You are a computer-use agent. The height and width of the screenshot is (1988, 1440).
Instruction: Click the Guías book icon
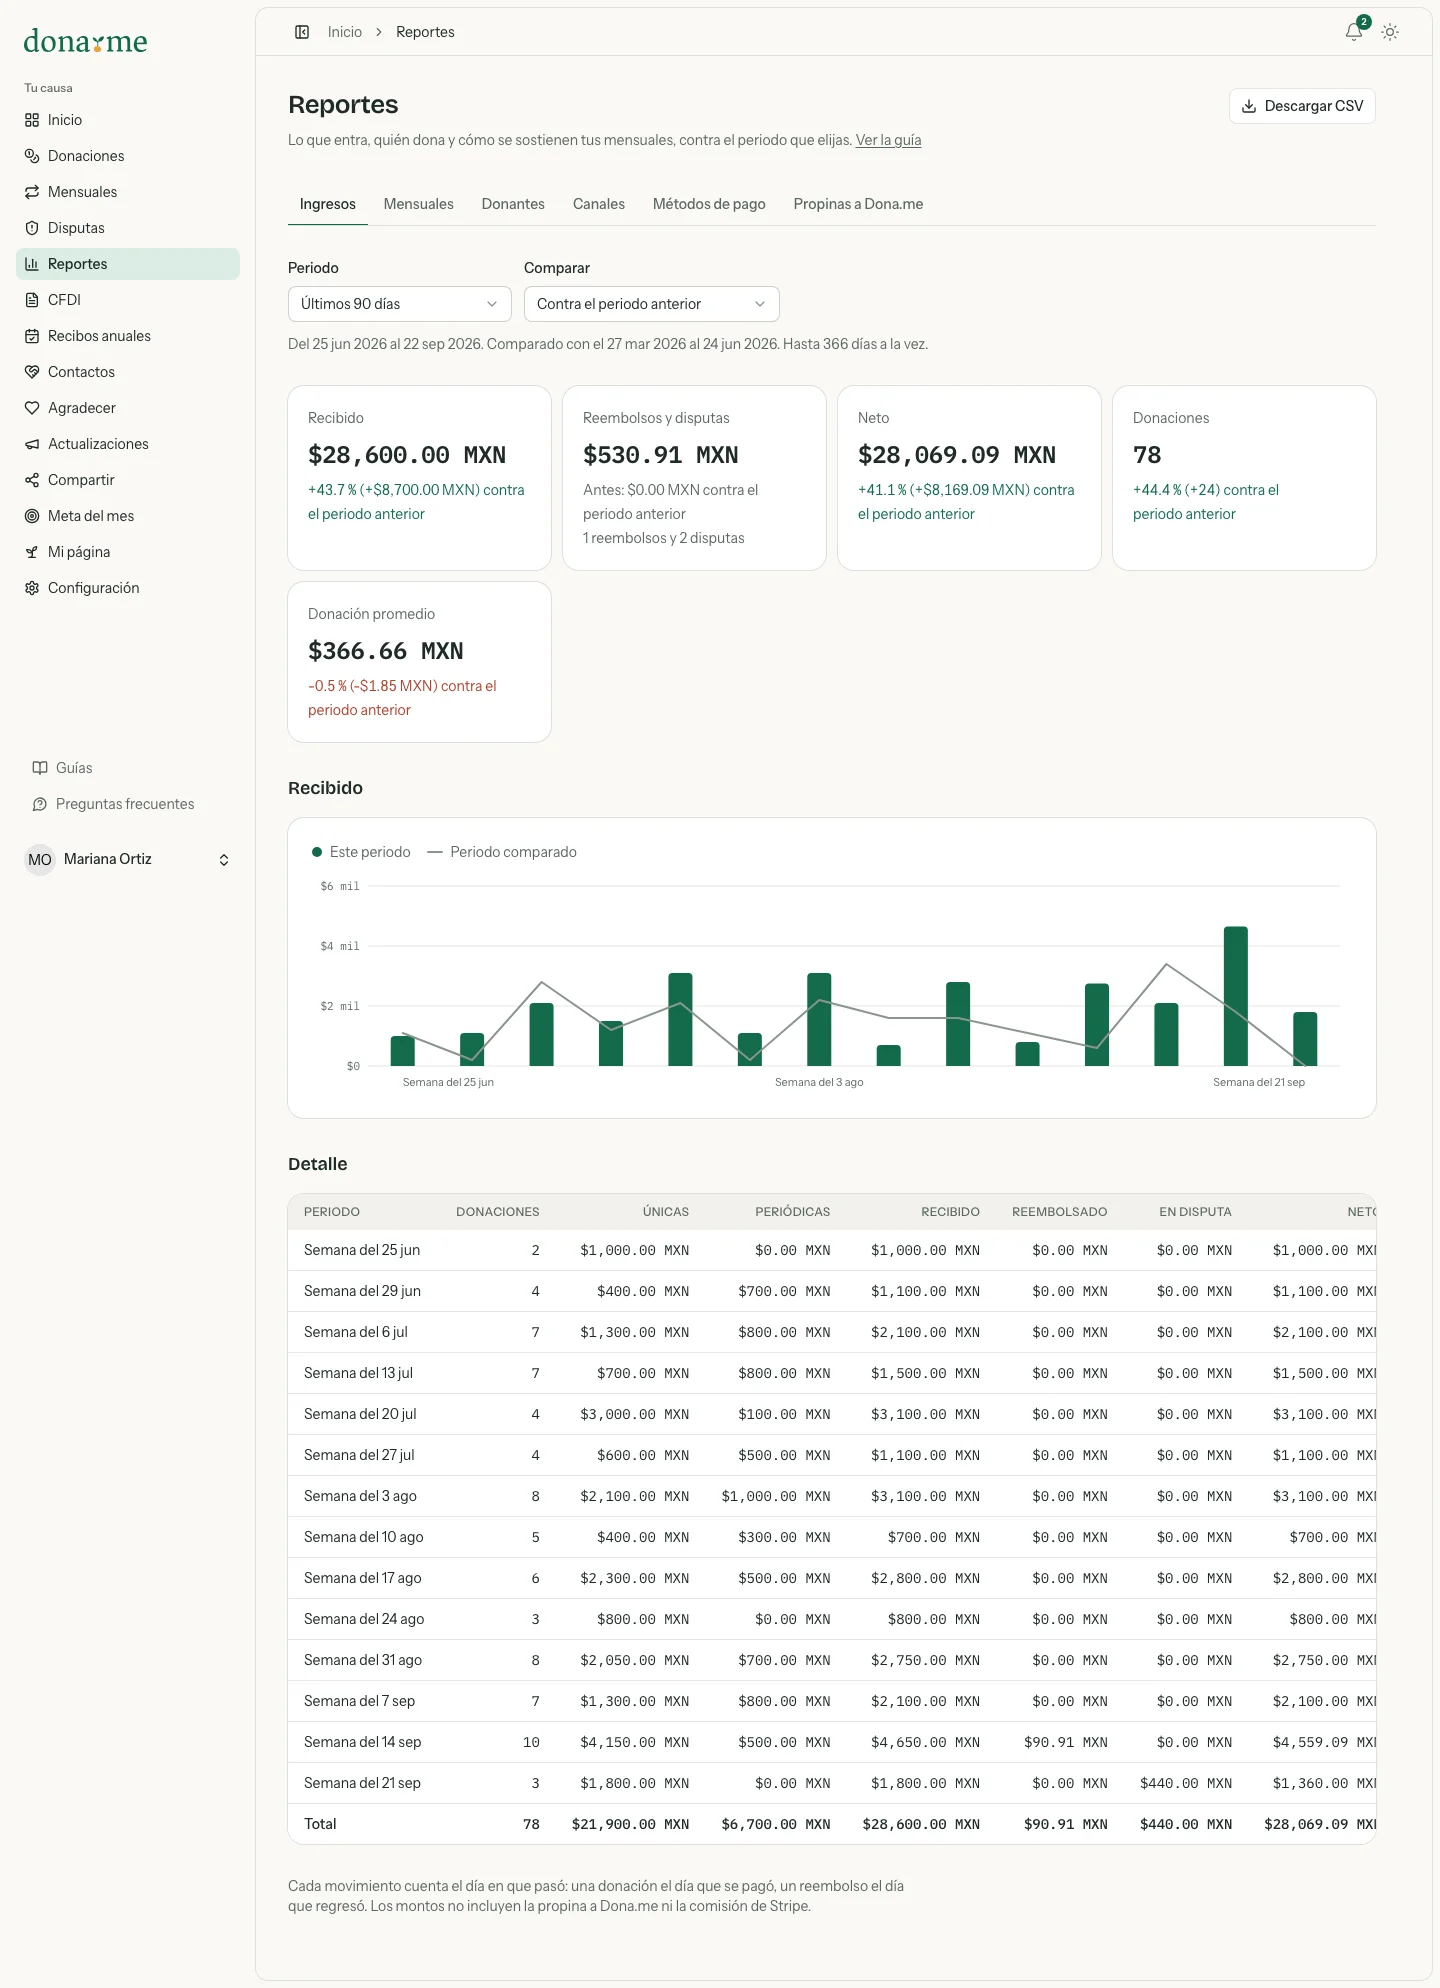point(40,768)
